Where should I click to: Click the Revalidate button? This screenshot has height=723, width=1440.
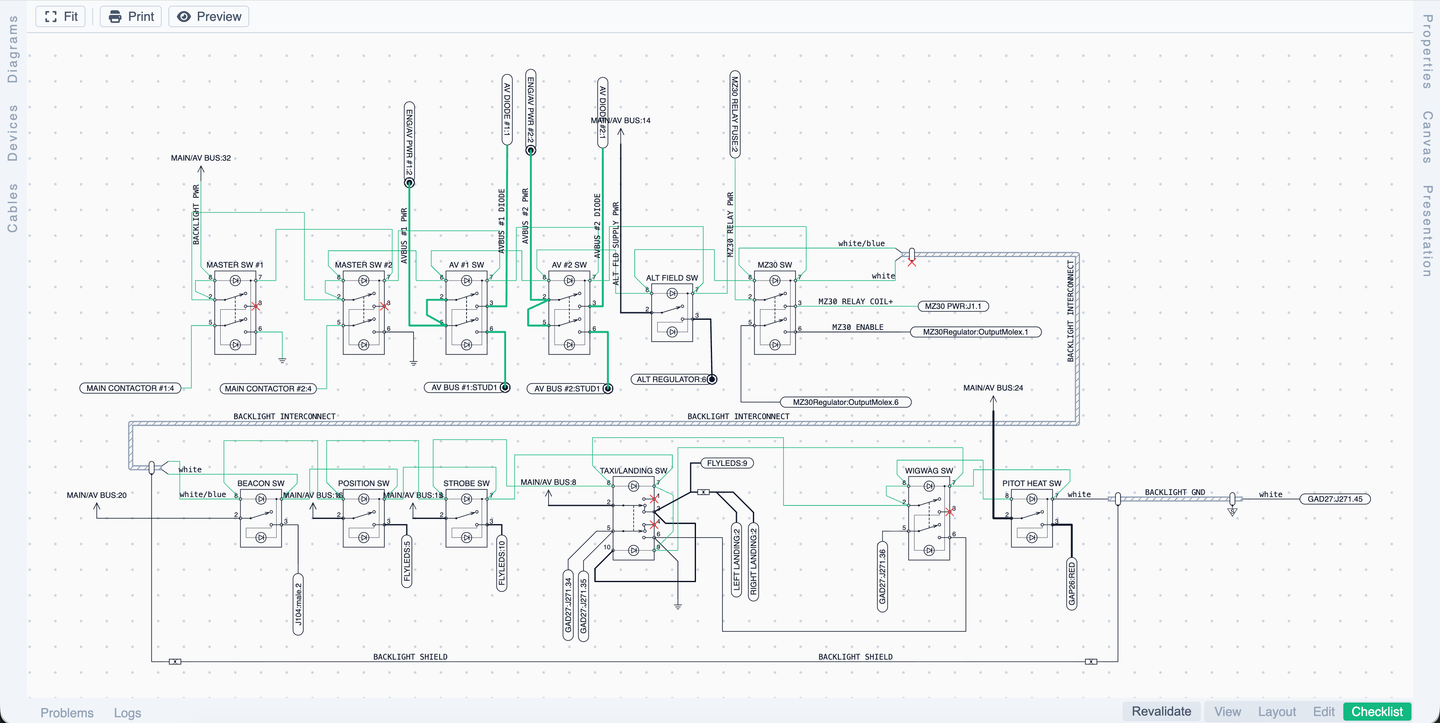tap(1161, 711)
